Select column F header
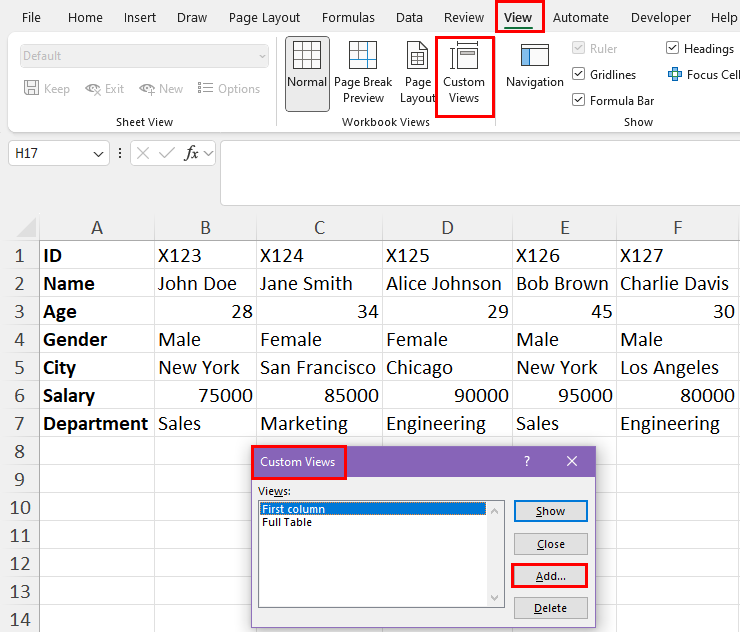Screen dimensions: 740x632 [x=678, y=228]
